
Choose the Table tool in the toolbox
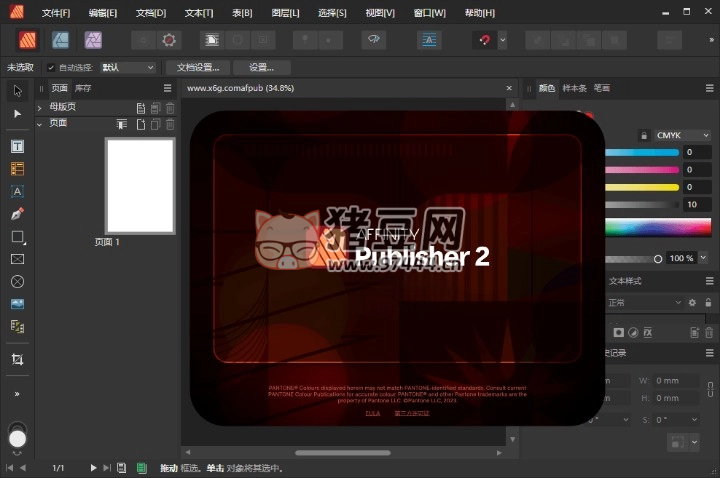(17, 169)
